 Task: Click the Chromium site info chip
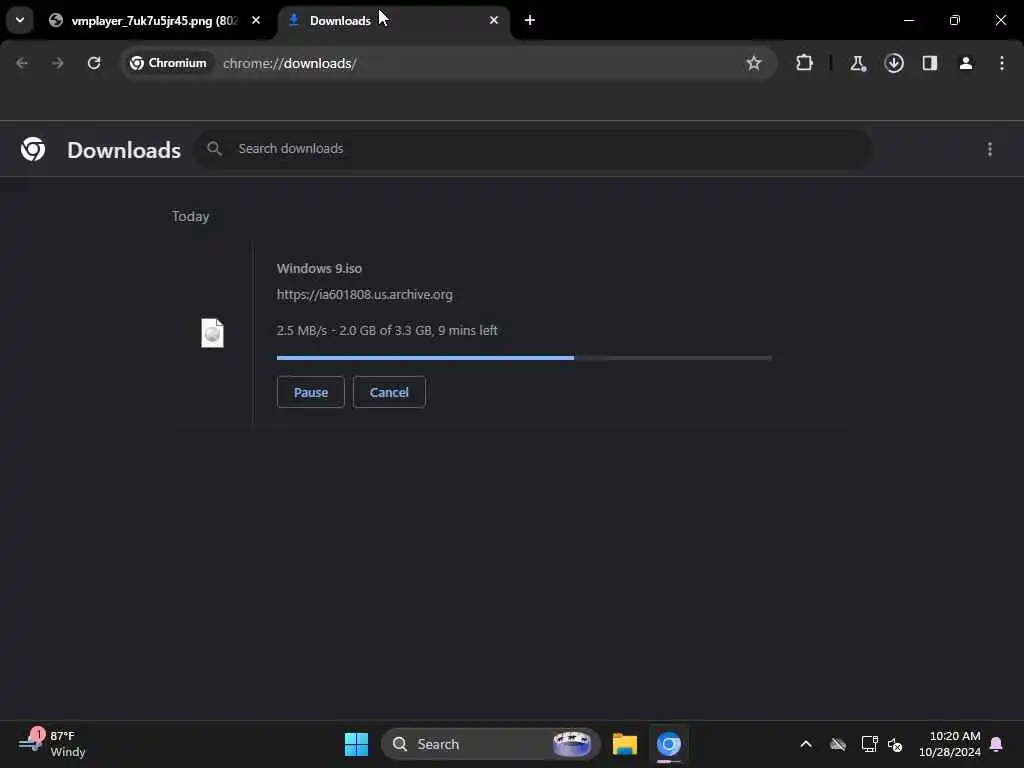coord(168,63)
